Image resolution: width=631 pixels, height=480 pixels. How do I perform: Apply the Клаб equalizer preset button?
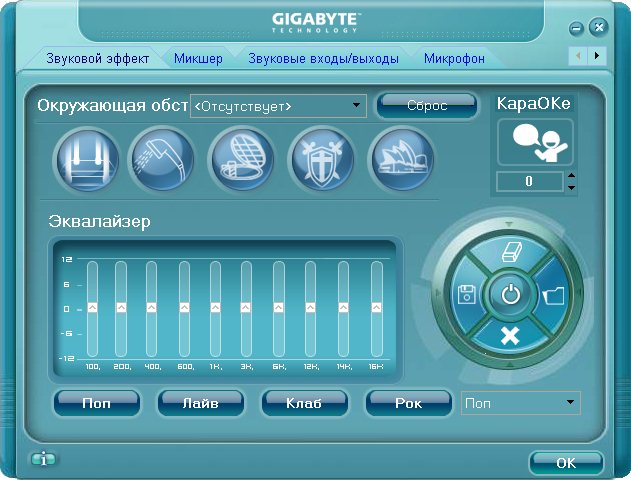tap(304, 403)
